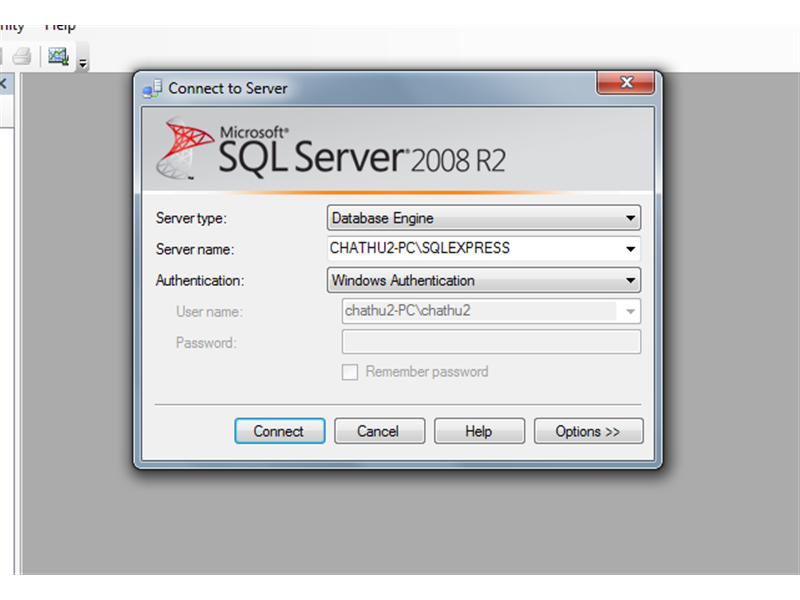Screen dimensions: 800x600
Task: Click the Server type: label
Action: [x=191, y=218]
